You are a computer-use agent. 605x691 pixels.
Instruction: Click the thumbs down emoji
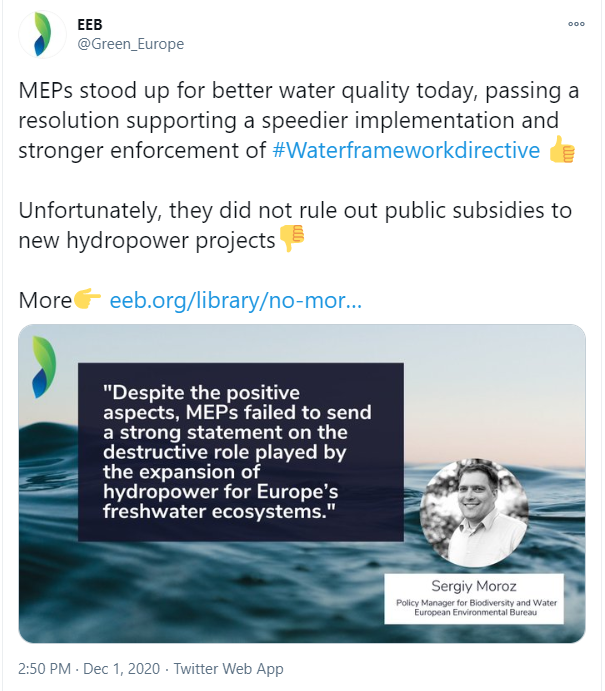(292, 241)
